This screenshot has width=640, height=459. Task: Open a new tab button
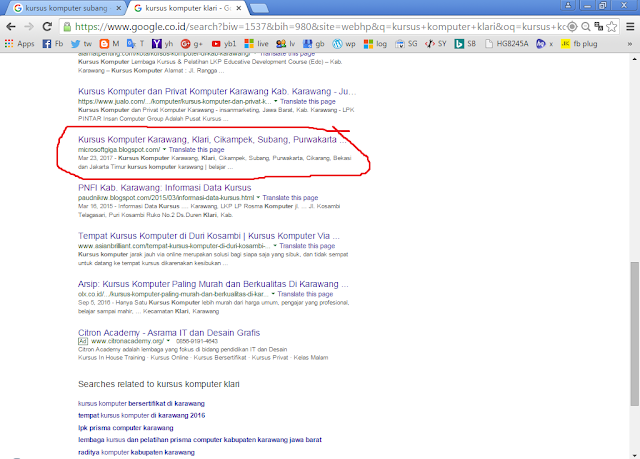tap(259, 8)
